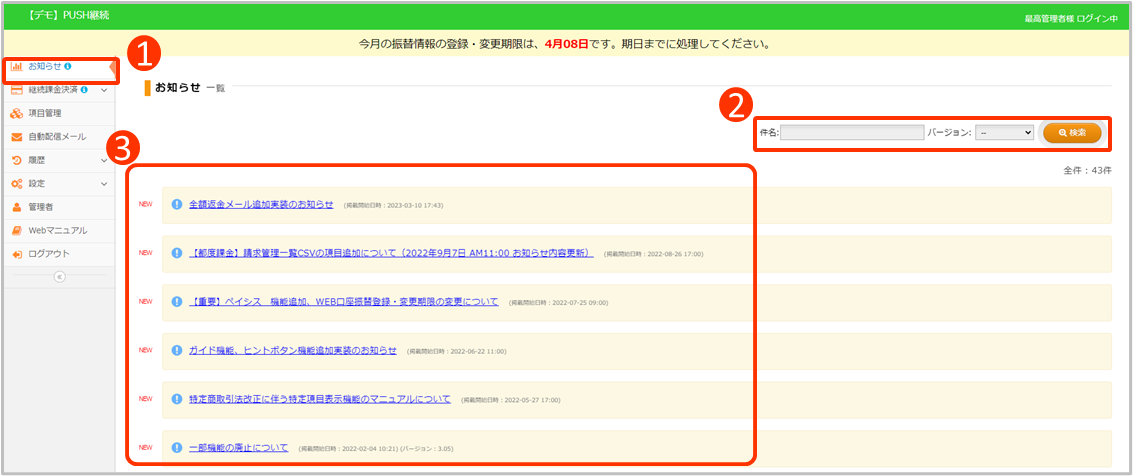Expand the 設定 submenu chevron
1133x476 pixels.
(x=105, y=184)
